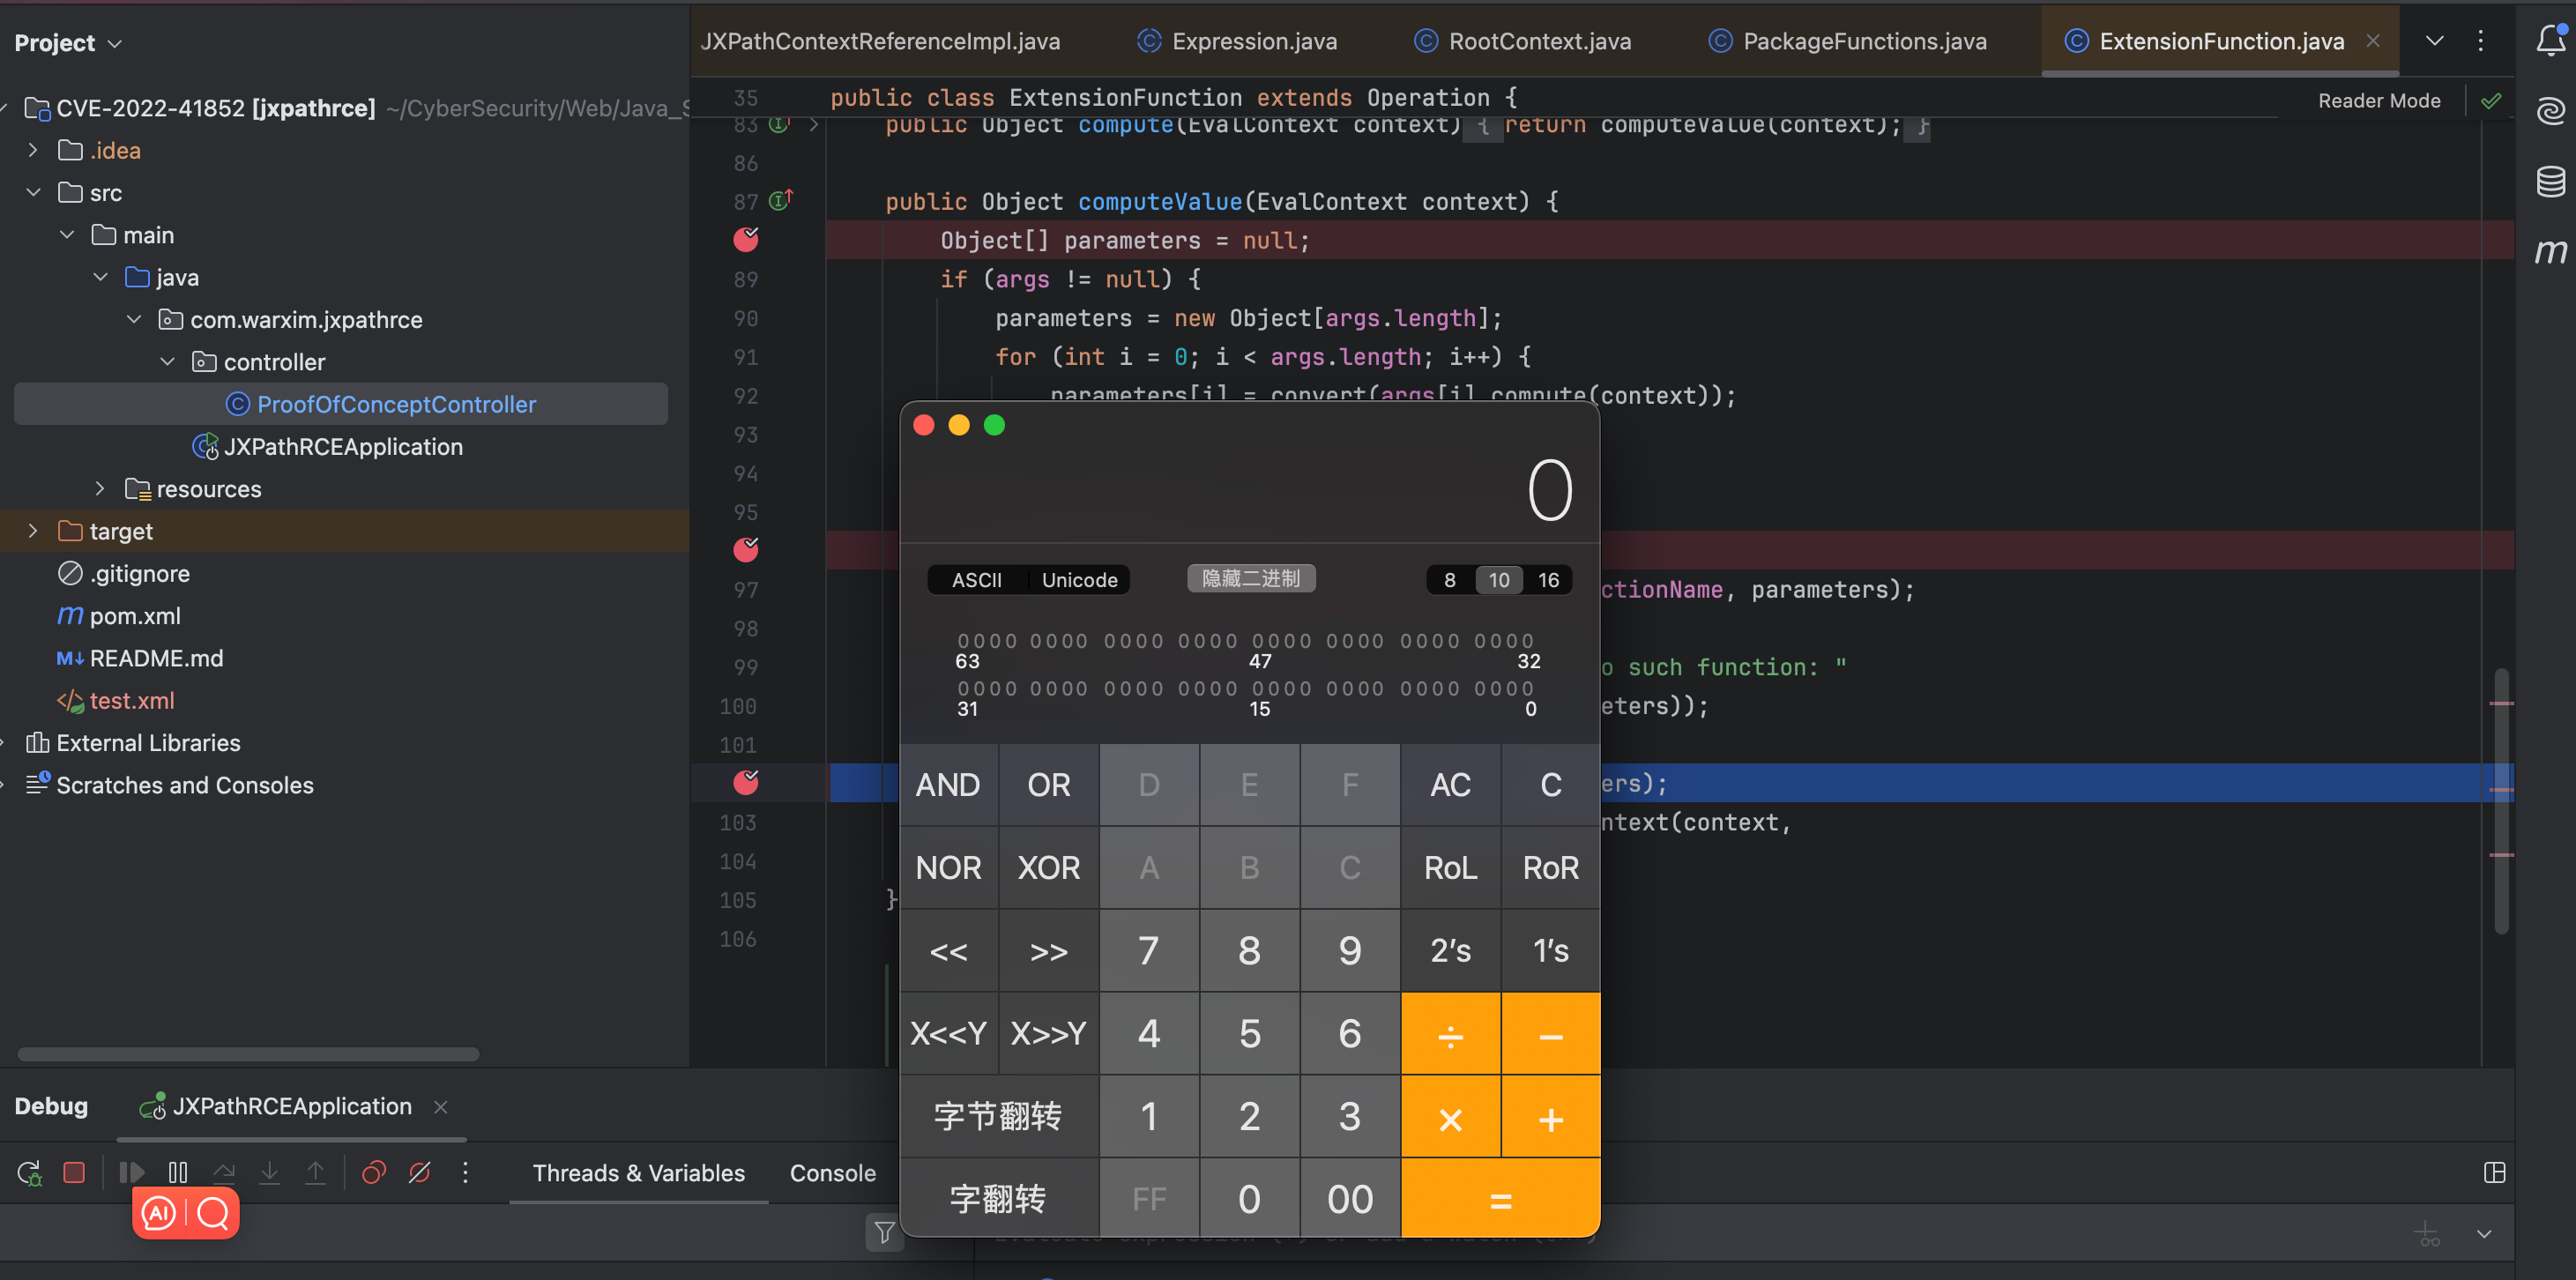Click the 隐藏二进制 hide binary button
The image size is (2576, 1280).
1251,578
